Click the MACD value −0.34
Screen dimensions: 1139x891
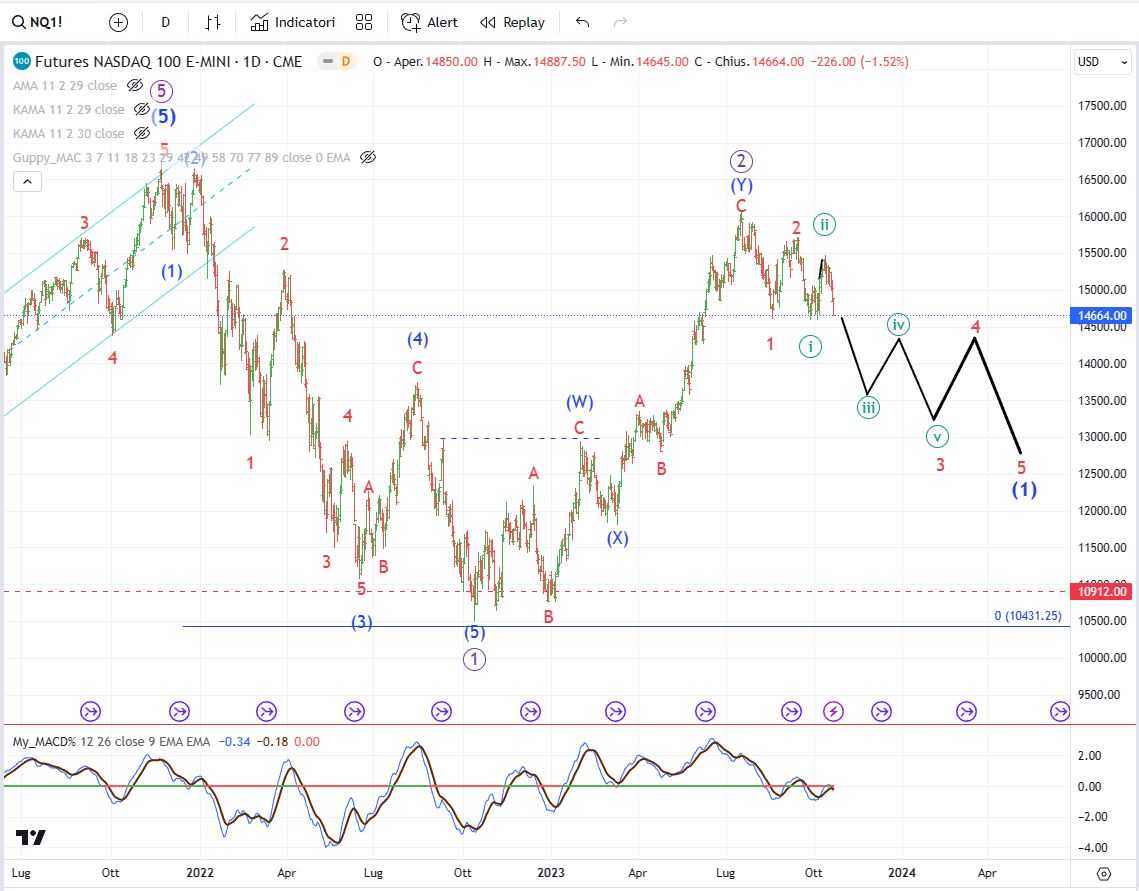coord(235,741)
